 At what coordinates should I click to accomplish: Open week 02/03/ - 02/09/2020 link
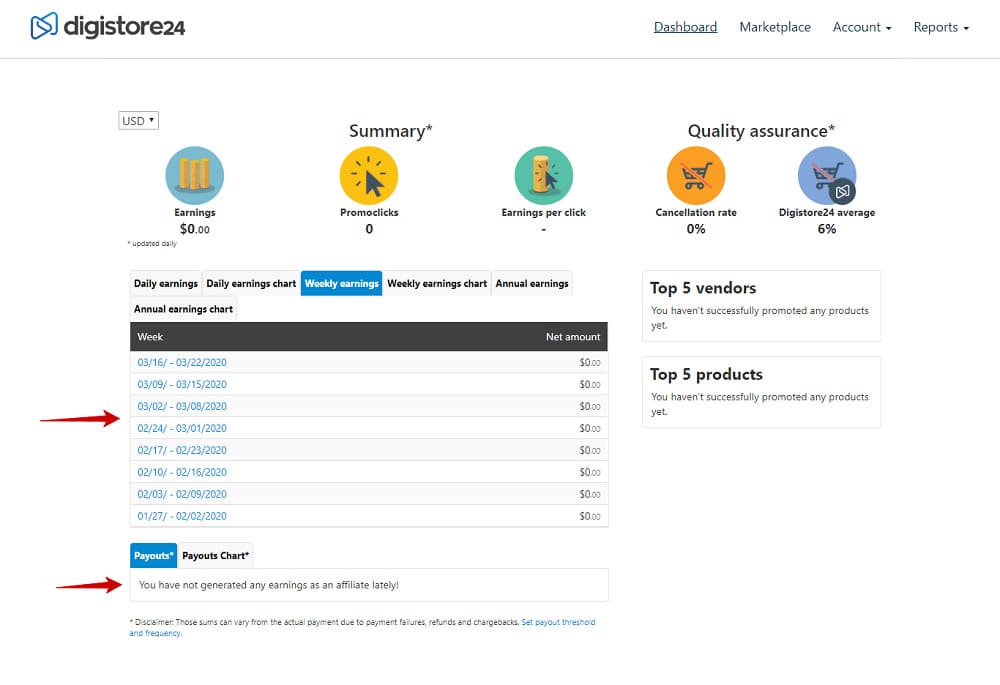pyautogui.click(x=182, y=494)
